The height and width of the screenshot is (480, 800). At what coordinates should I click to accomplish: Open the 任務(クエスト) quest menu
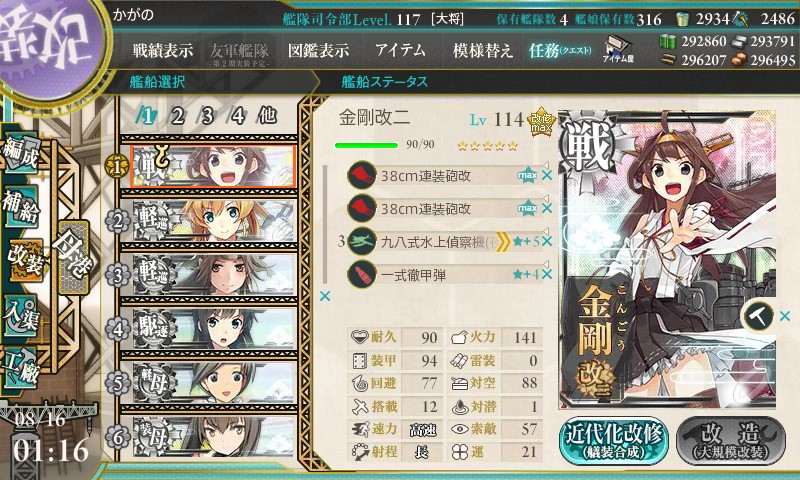coord(560,50)
